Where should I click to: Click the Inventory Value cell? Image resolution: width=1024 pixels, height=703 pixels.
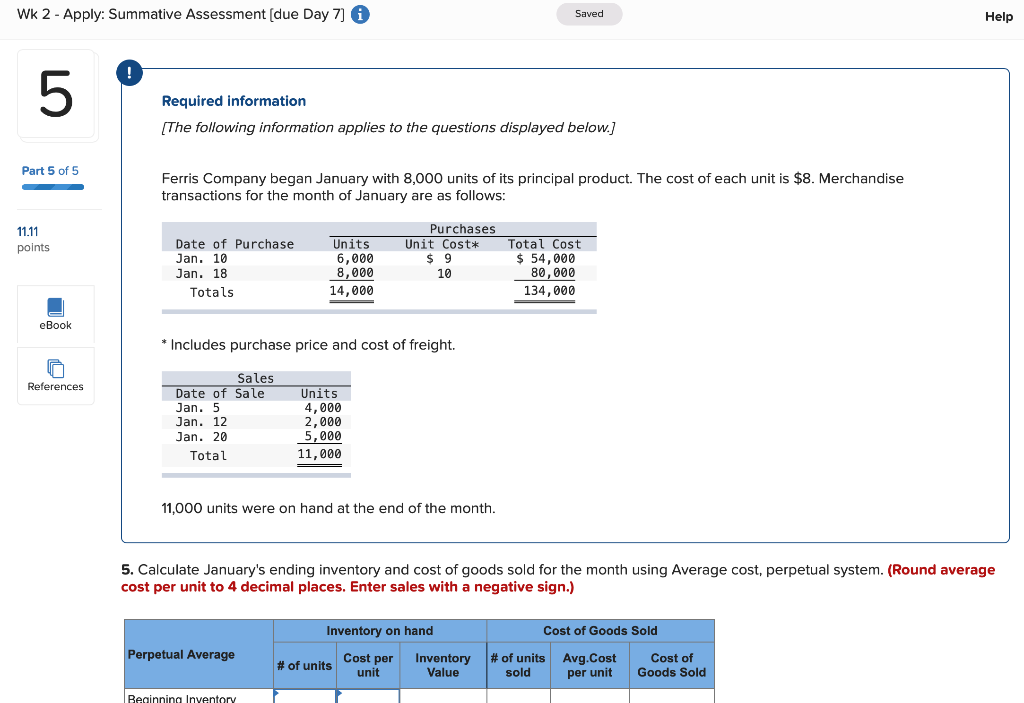(443, 698)
